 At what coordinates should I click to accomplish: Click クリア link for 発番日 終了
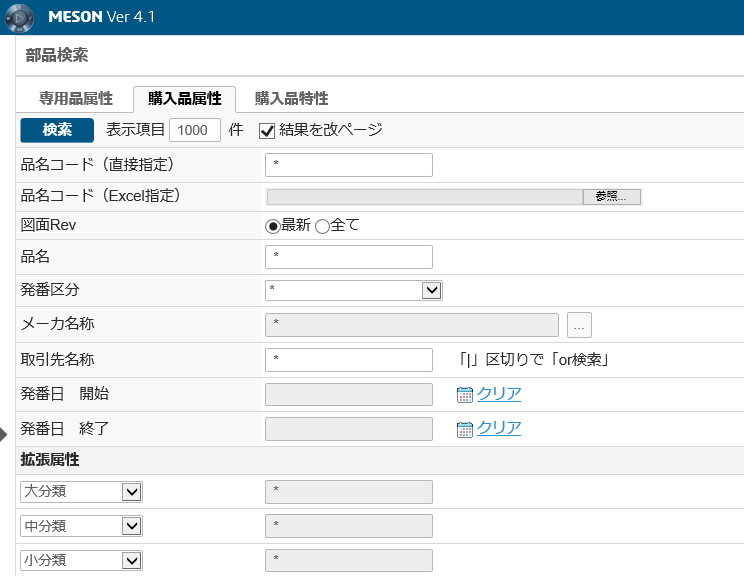click(x=499, y=428)
